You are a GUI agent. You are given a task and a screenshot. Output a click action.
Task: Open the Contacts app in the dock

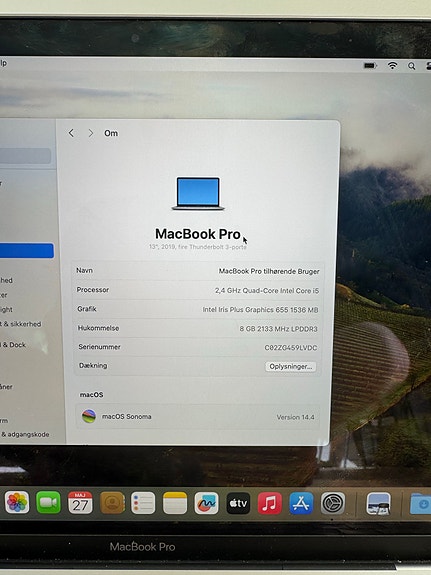click(x=112, y=503)
